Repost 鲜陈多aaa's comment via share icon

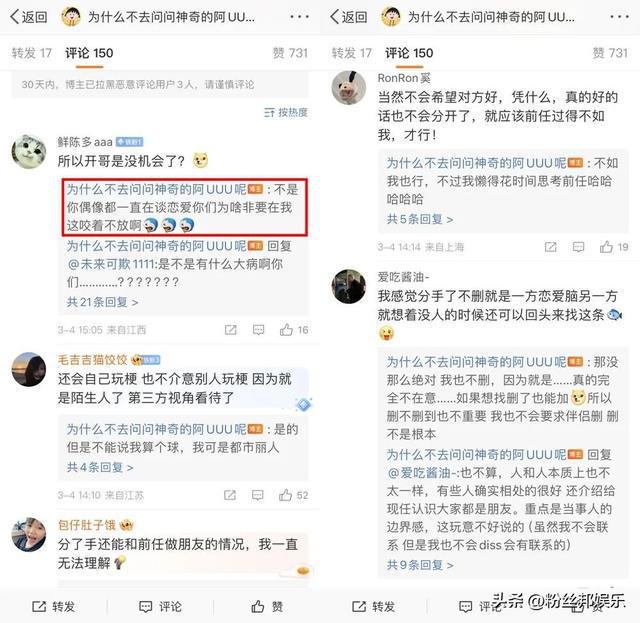click(x=231, y=330)
